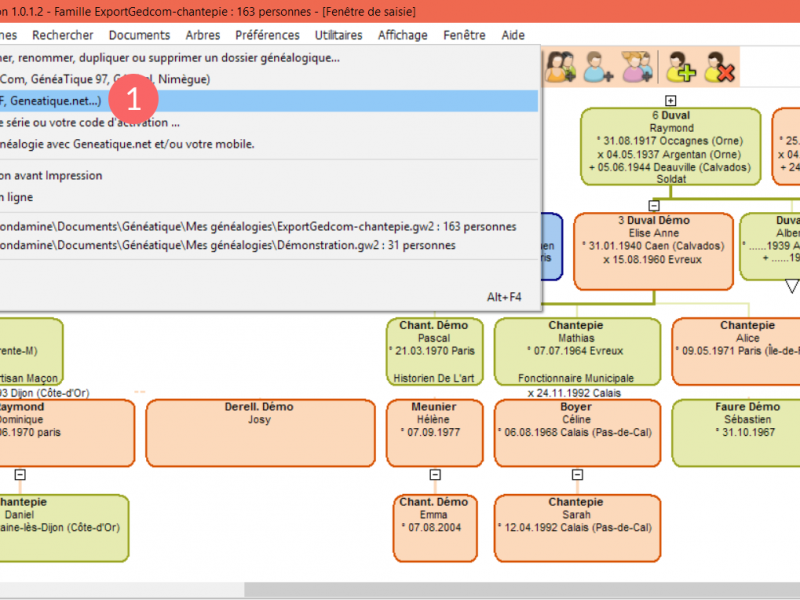Click the red X delete person icon
The height and width of the screenshot is (600, 800).
719,66
